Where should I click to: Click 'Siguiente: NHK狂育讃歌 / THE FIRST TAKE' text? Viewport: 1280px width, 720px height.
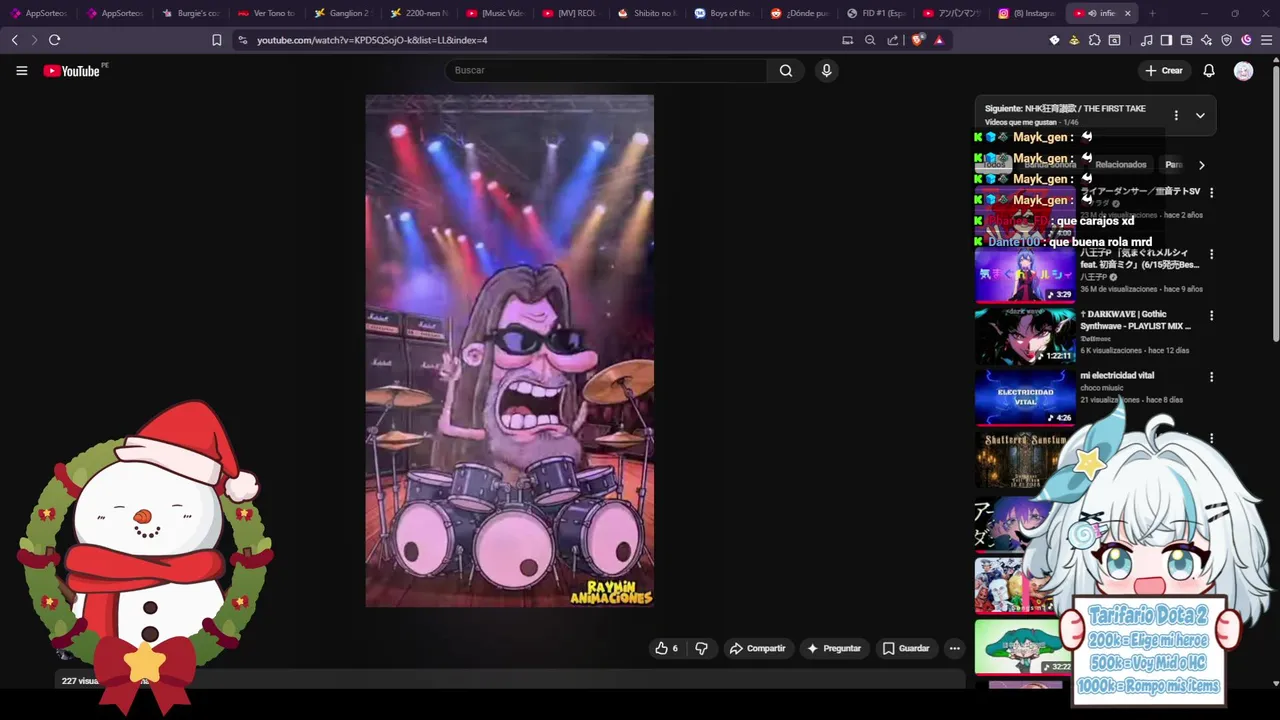tap(1065, 108)
